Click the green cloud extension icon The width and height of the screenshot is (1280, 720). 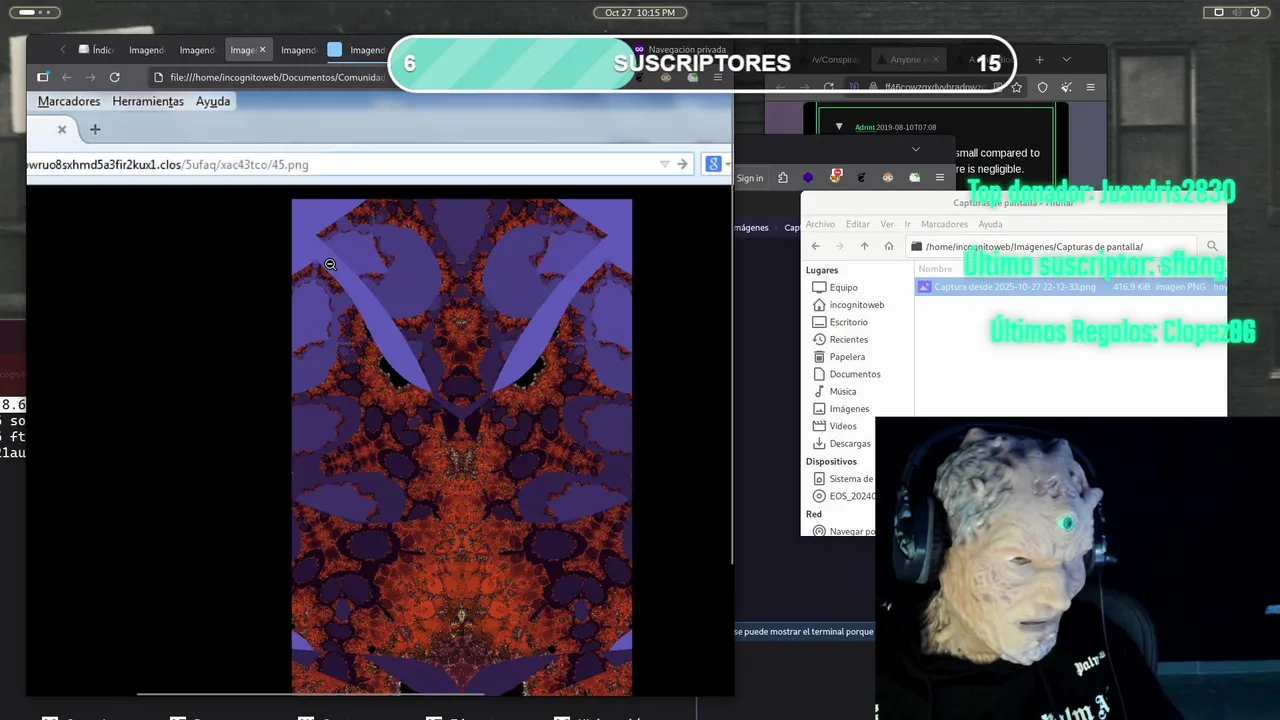tap(914, 178)
